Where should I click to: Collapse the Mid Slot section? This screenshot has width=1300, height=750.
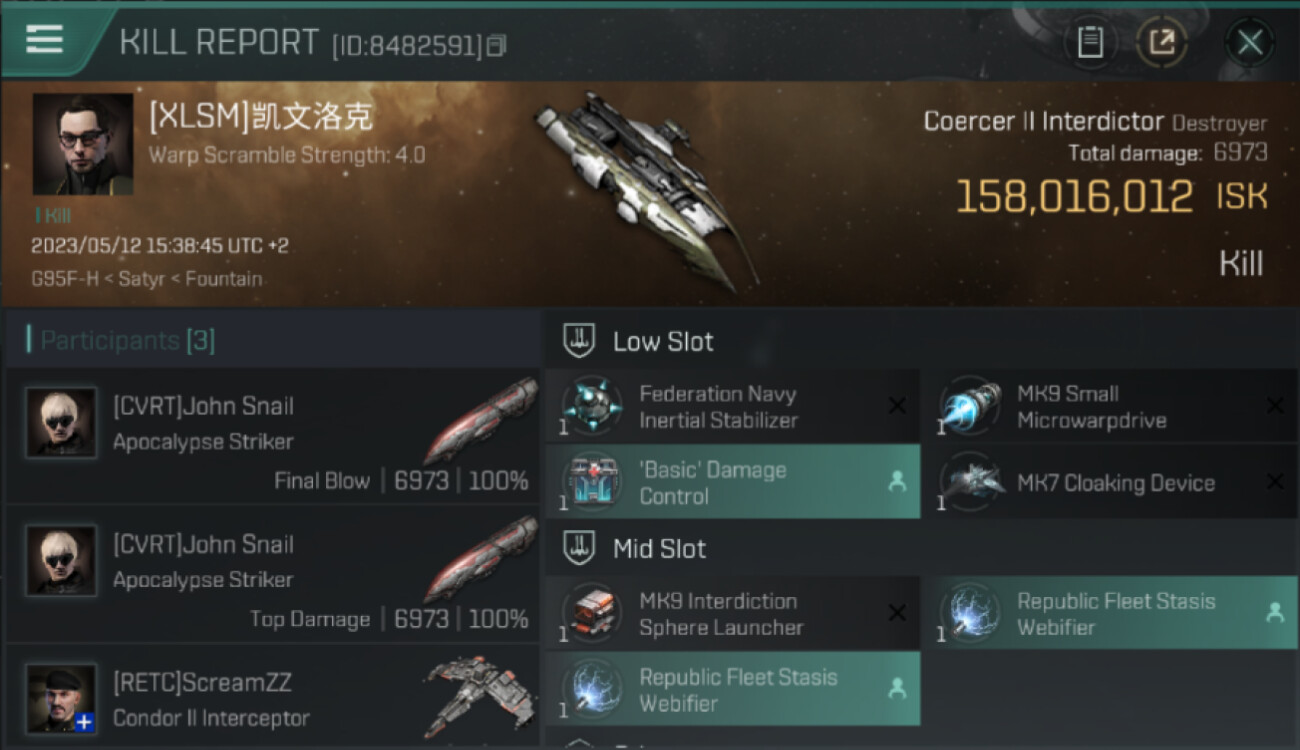[x=635, y=548]
